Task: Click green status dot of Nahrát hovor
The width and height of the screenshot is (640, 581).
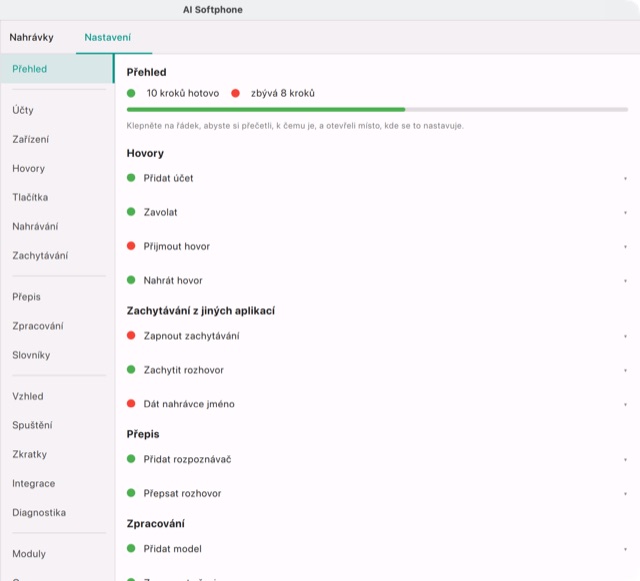Action: coord(131,280)
